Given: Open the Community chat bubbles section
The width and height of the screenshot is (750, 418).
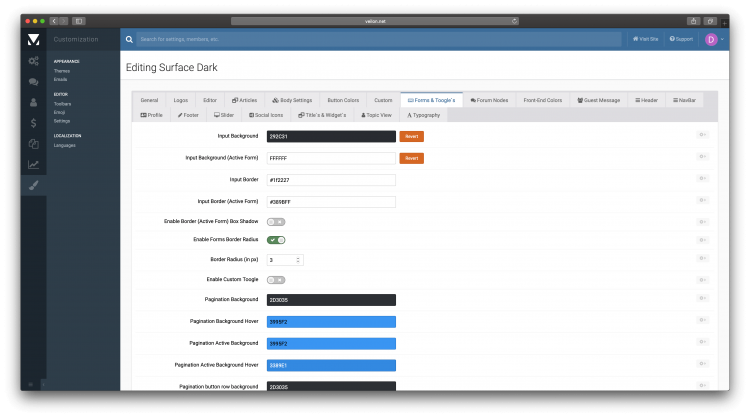Looking at the screenshot, I should pos(33,82).
